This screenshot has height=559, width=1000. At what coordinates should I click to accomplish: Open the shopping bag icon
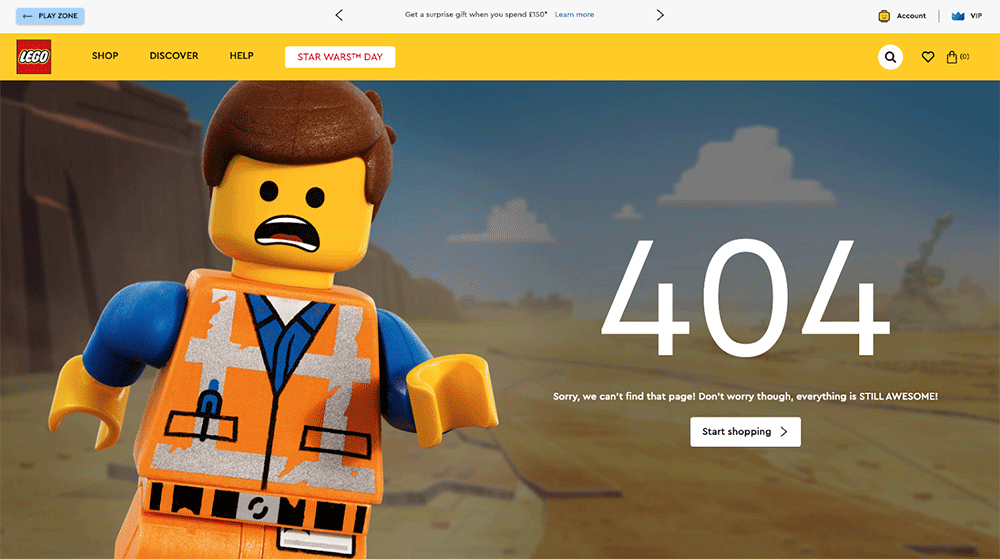[952, 57]
